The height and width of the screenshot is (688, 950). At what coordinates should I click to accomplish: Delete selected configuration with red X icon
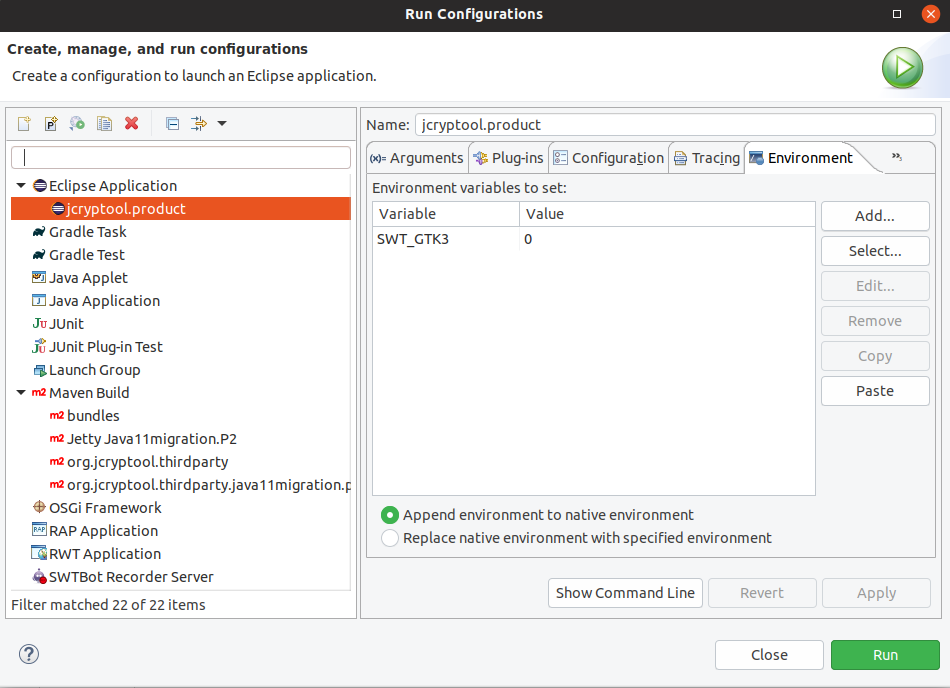[131, 124]
